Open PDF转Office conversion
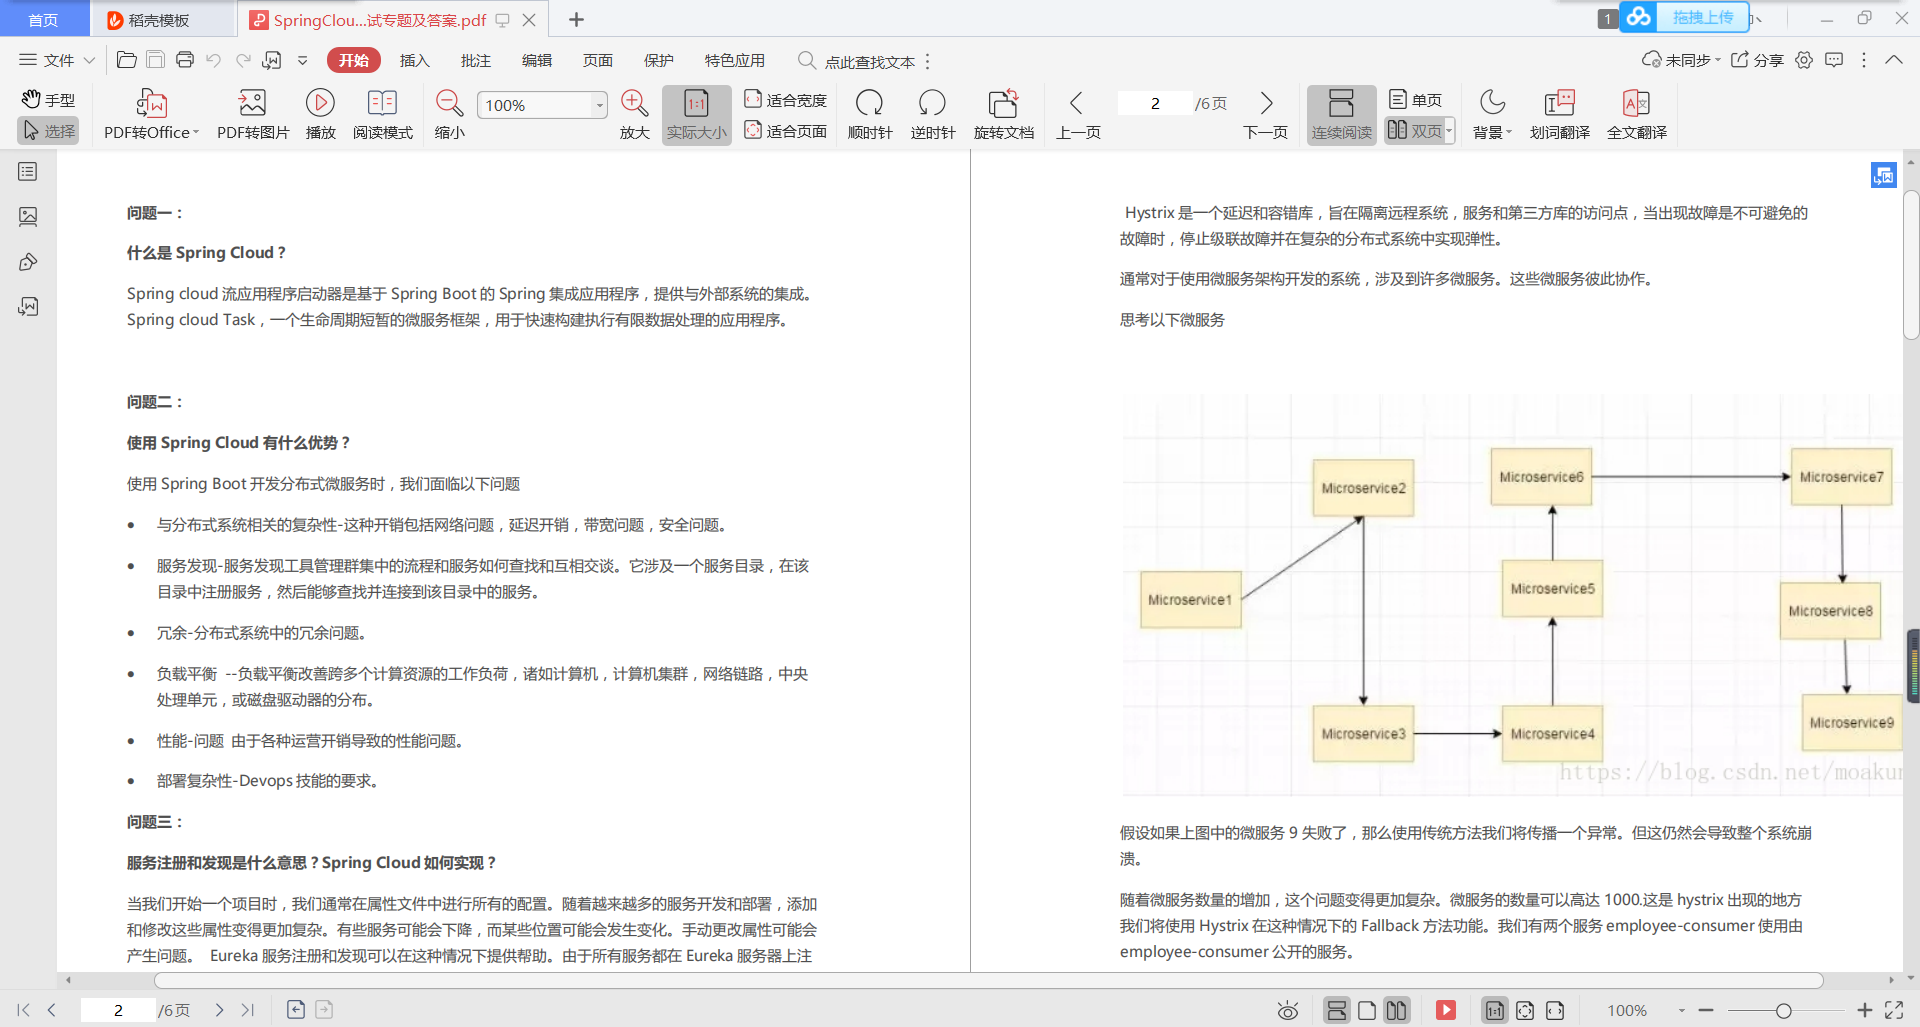This screenshot has width=1920, height=1027. [x=151, y=115]
